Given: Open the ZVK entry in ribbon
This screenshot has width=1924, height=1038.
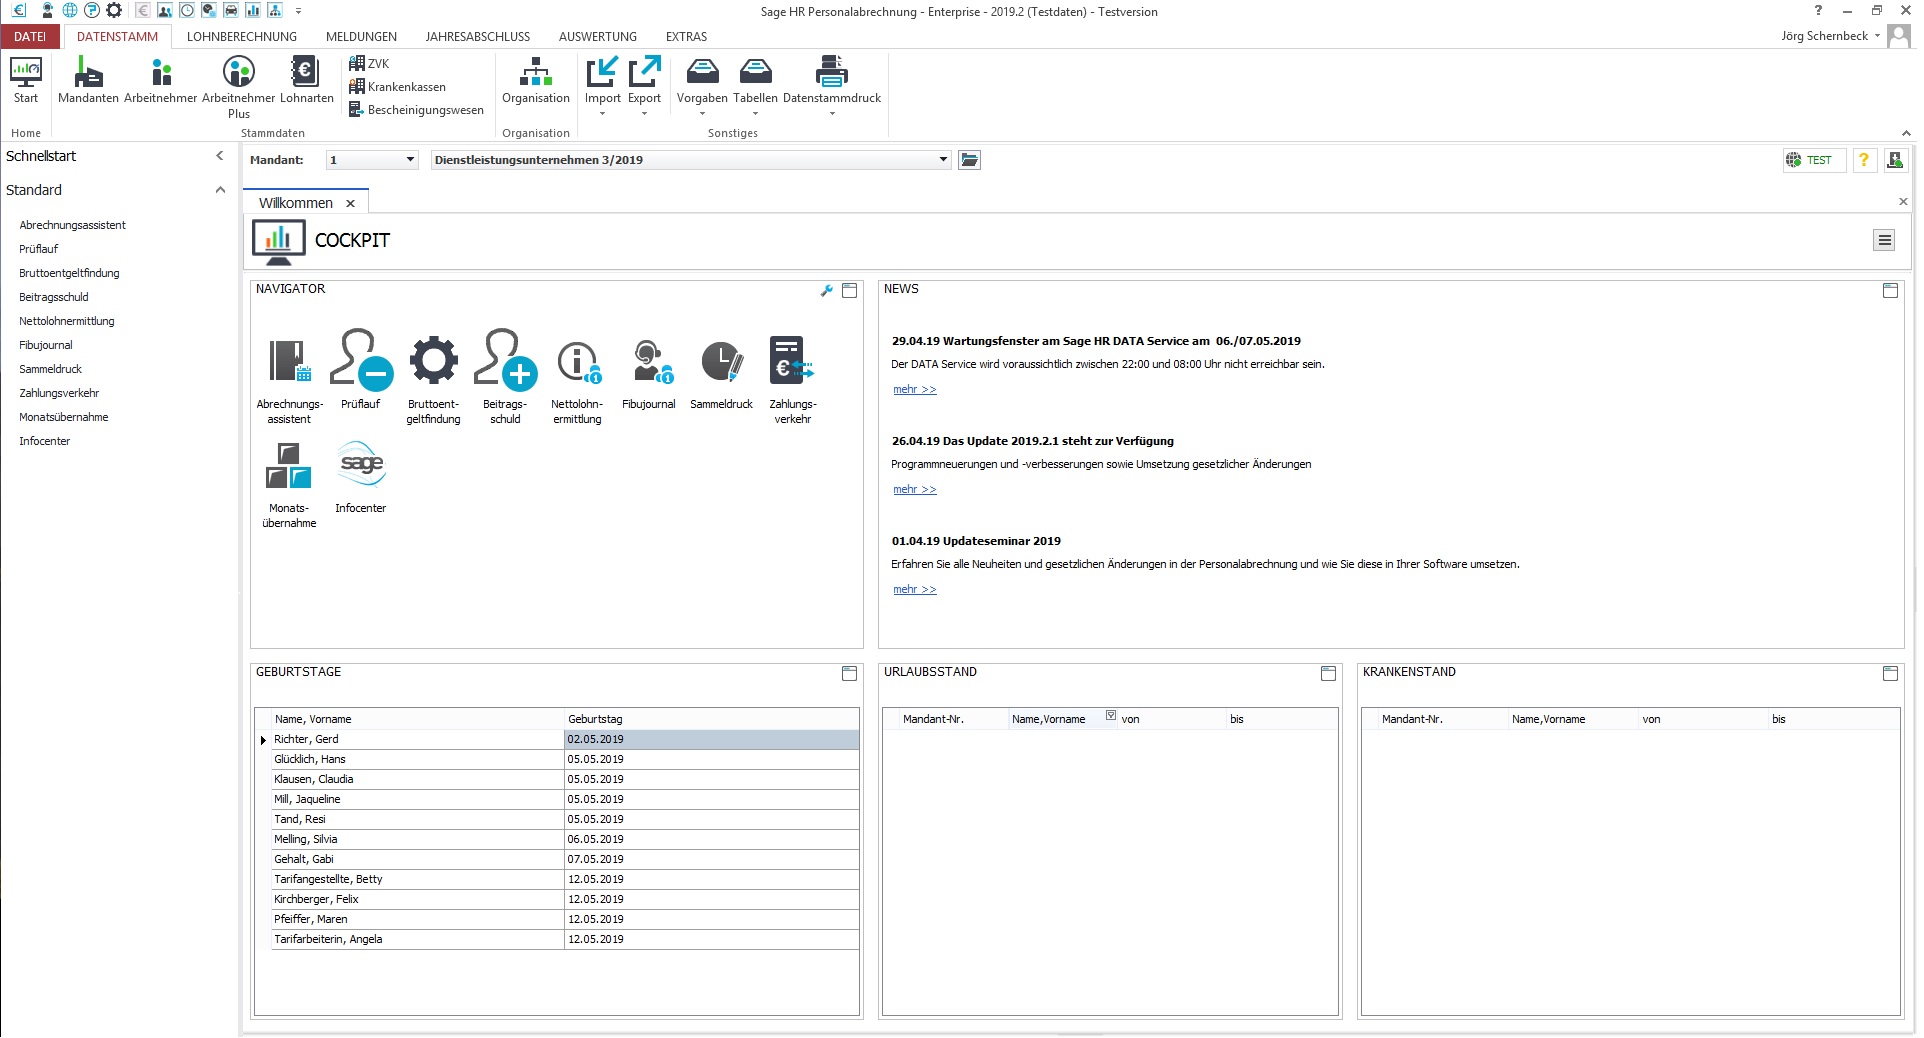Looking at the screenshot, I should pyautogui.click(x=369, y=63).
